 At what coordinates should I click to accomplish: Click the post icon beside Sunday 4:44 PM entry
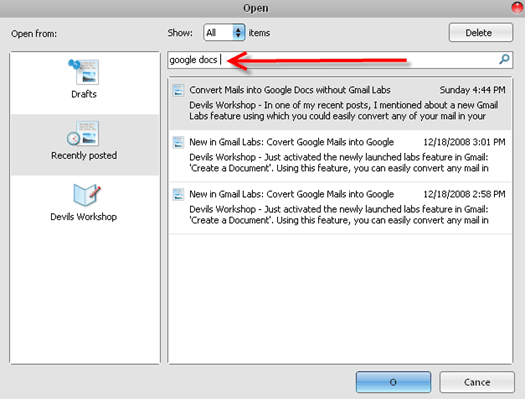[x=178, y=90]
